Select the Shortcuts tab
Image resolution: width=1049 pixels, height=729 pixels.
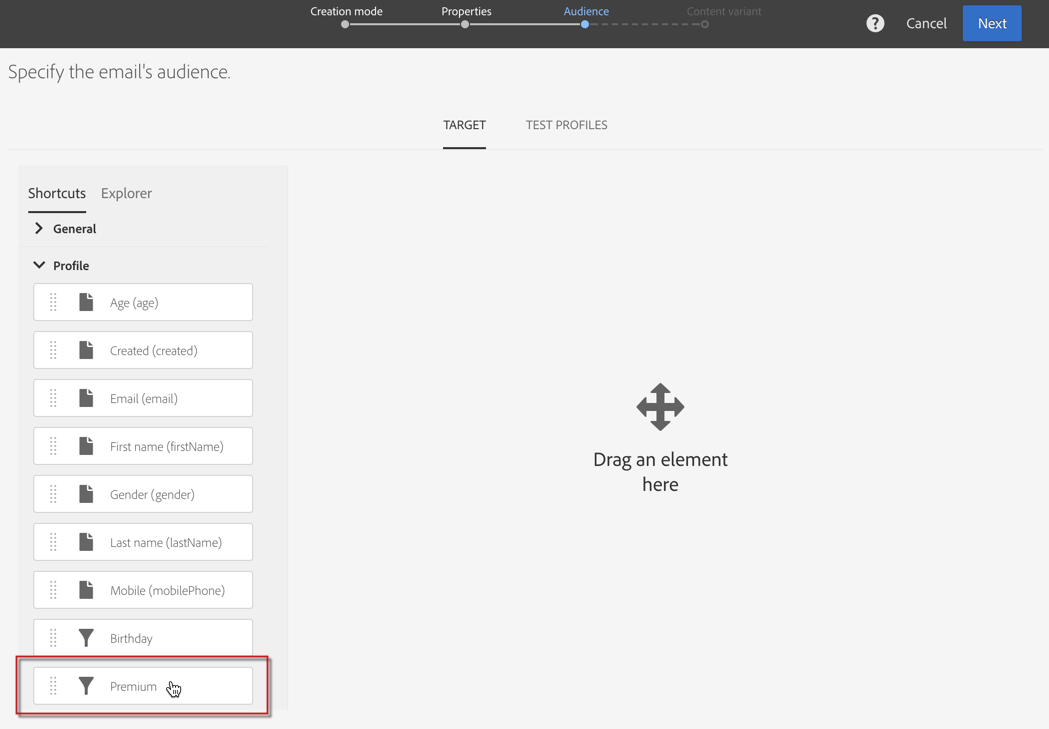point(57,193)
